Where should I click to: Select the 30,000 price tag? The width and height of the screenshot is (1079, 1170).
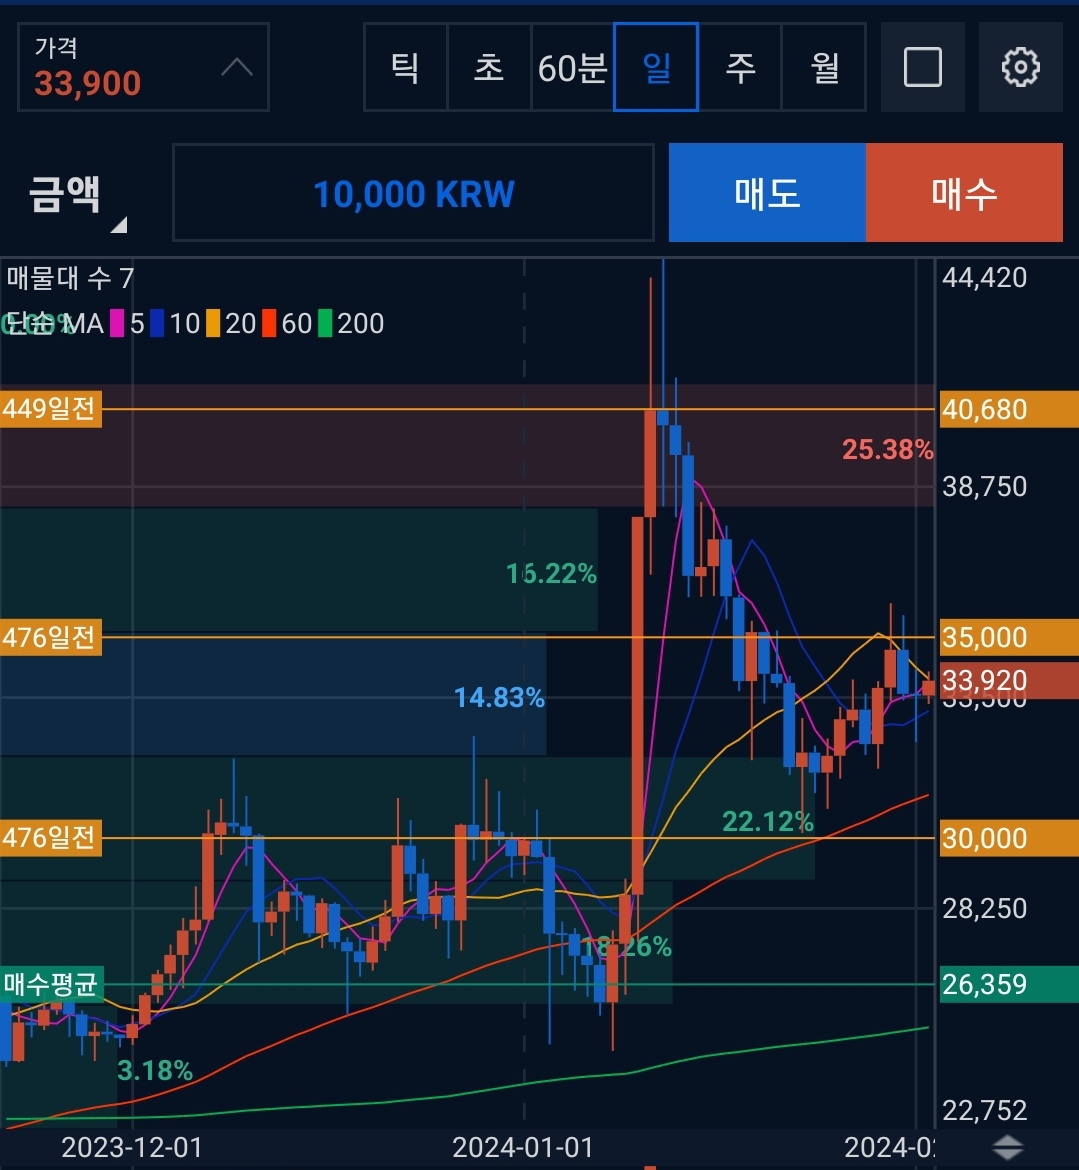click(x=1008, y=838)
